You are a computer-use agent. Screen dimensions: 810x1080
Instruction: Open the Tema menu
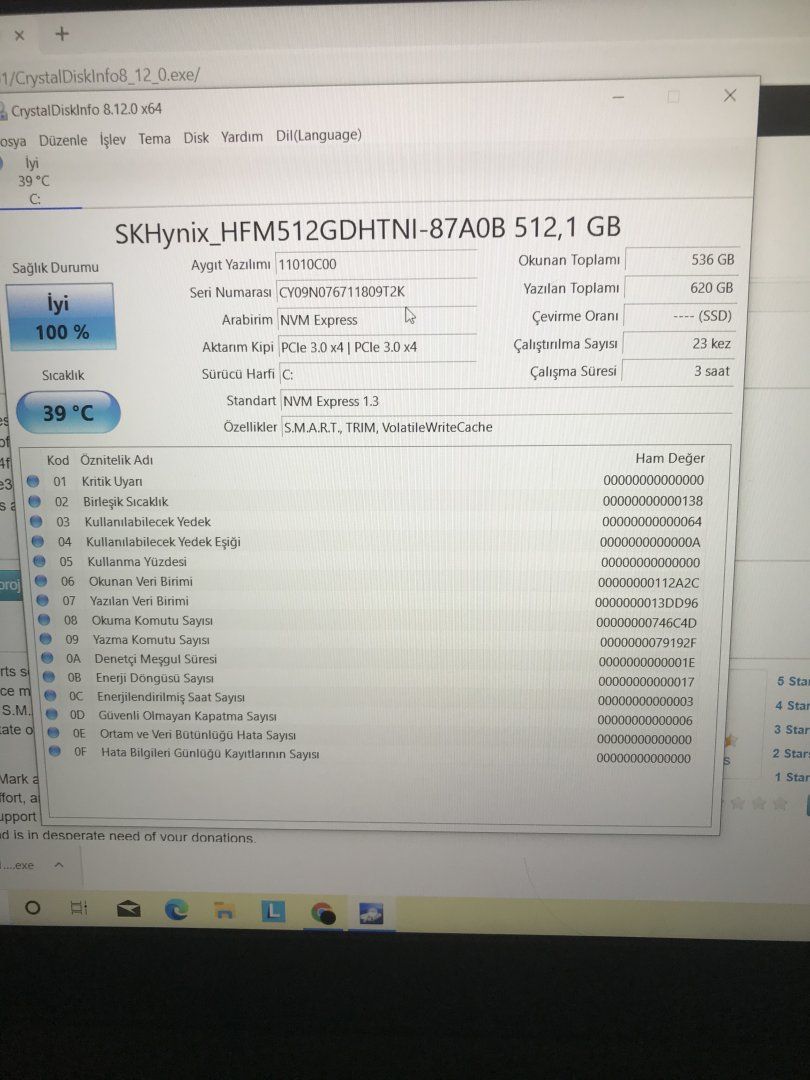(154, 138)
